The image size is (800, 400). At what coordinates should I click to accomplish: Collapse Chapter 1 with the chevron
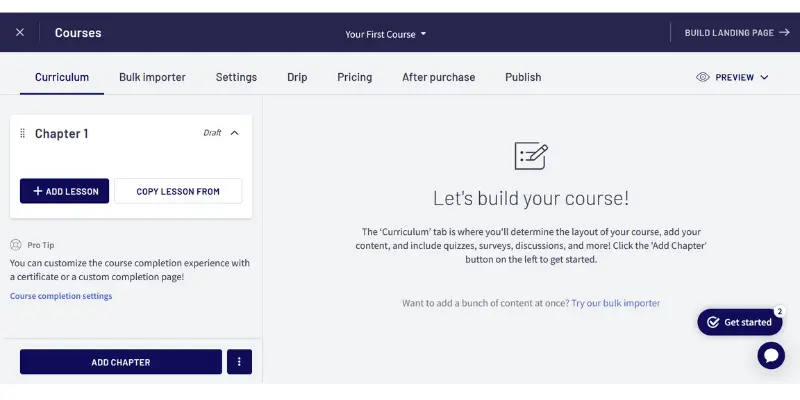coord(235,133)
